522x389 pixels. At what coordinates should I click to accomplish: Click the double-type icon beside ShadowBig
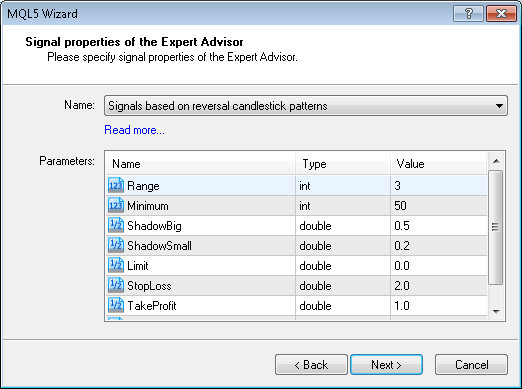coord(116,225)
